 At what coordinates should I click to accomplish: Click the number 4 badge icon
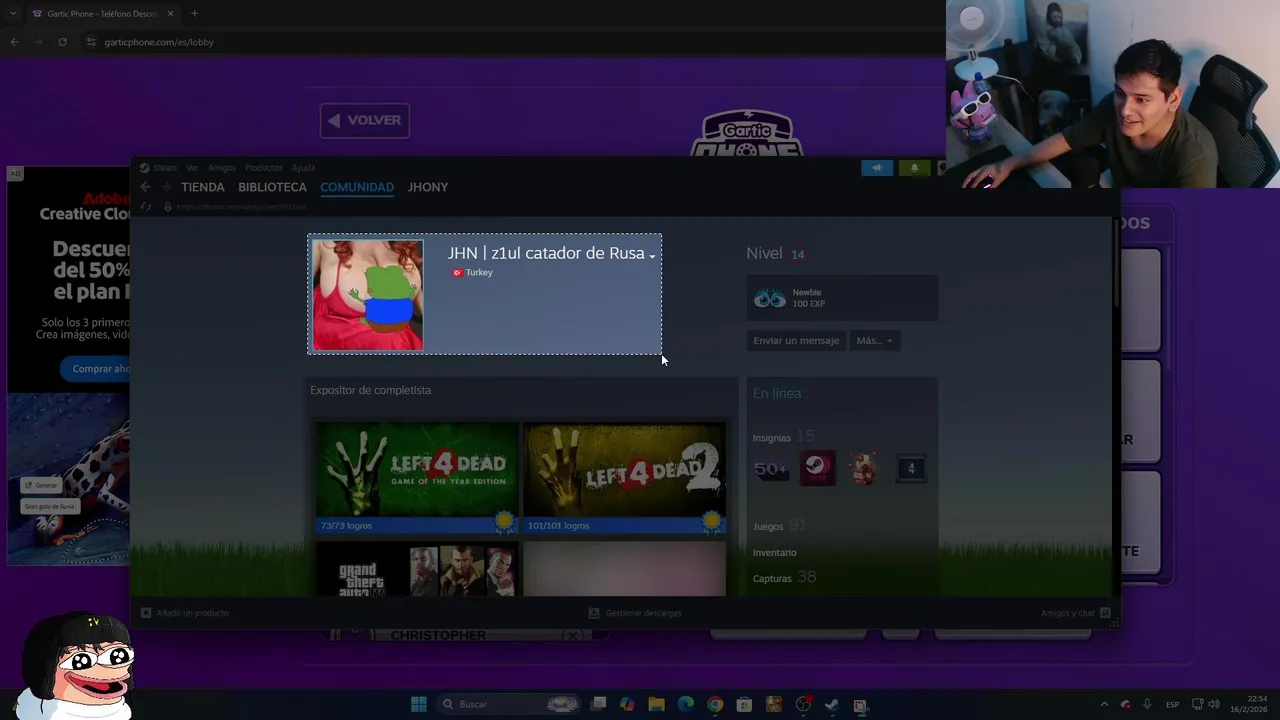point(911,469)
